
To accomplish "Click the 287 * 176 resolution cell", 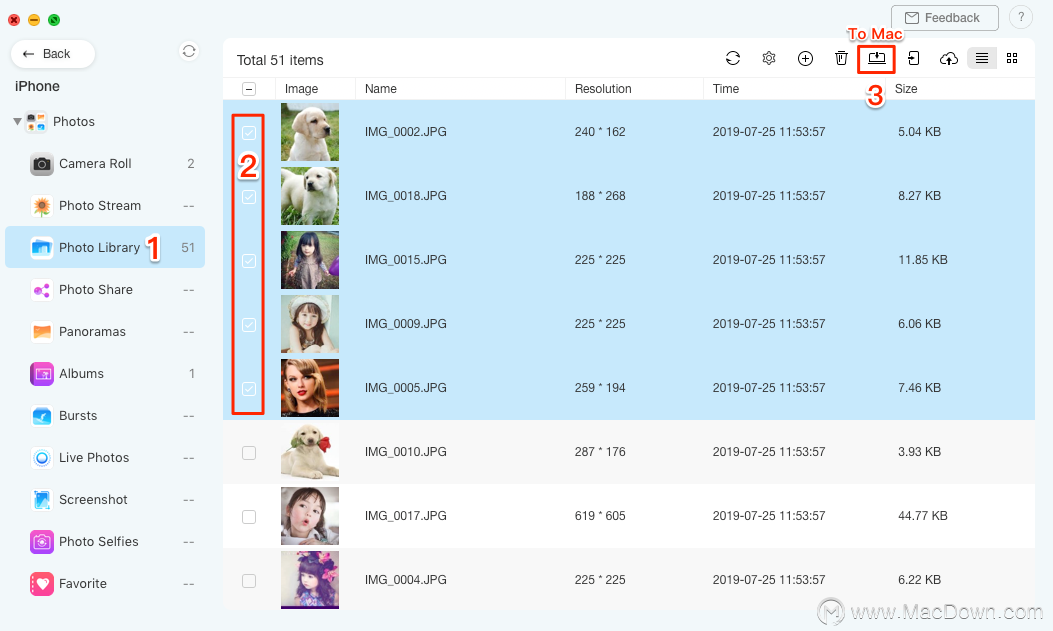I will click(x=600, y=452).
